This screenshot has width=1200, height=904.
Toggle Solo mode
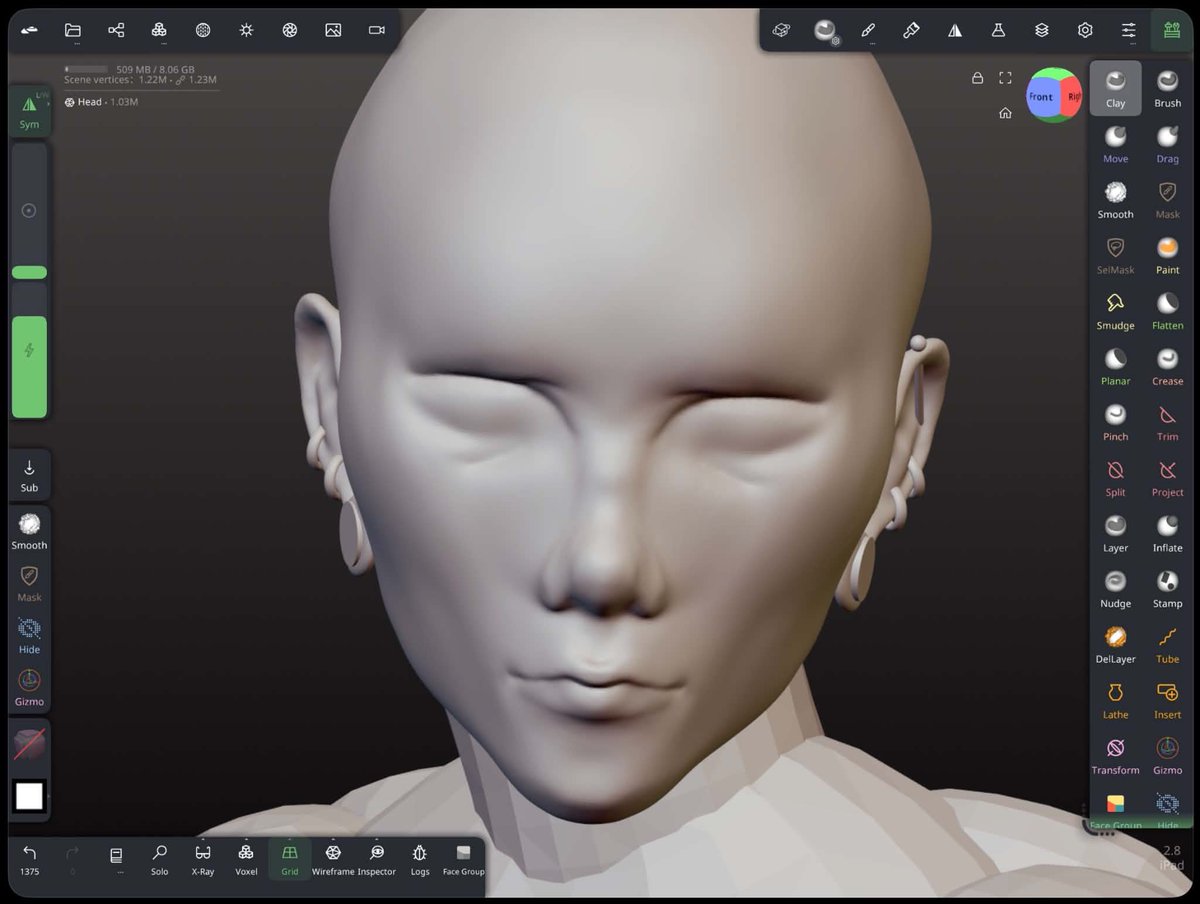click(159, 860)
